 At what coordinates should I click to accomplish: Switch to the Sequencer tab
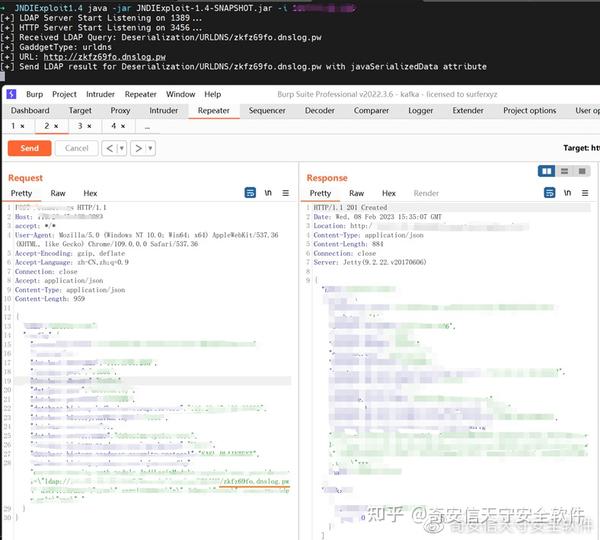[x=267, y=111]
